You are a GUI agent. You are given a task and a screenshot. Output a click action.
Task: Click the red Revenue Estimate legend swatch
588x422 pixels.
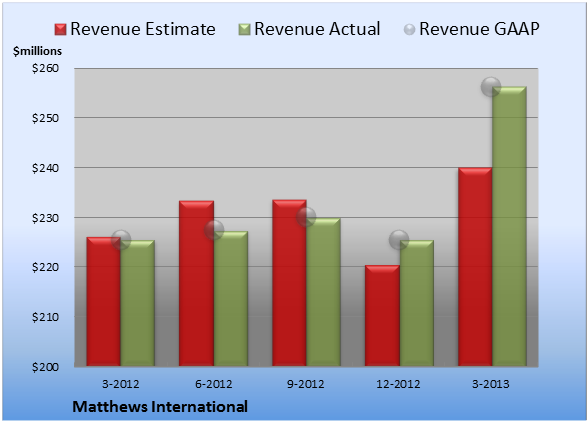click(60, 29)
